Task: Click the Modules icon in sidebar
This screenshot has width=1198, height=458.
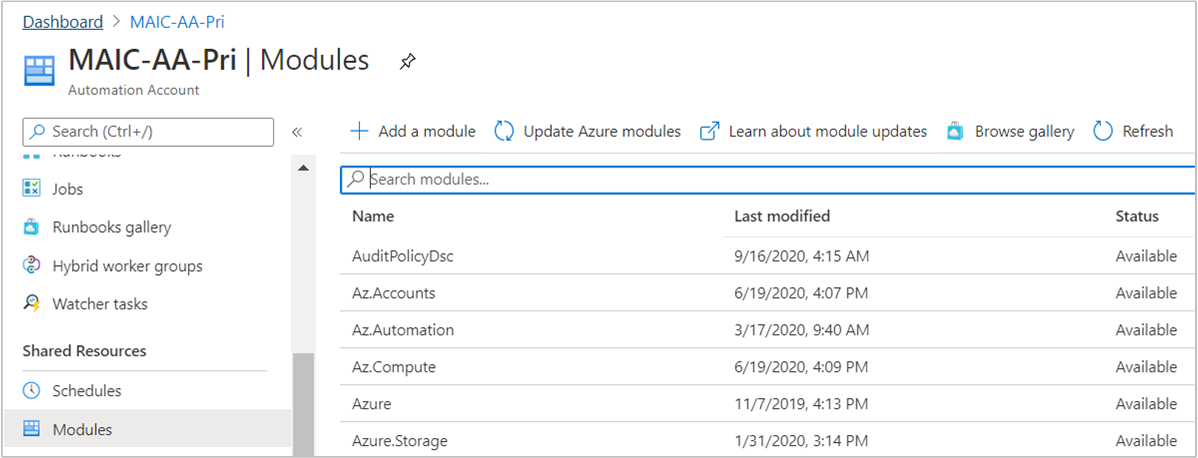Action: tap(31, 429)
